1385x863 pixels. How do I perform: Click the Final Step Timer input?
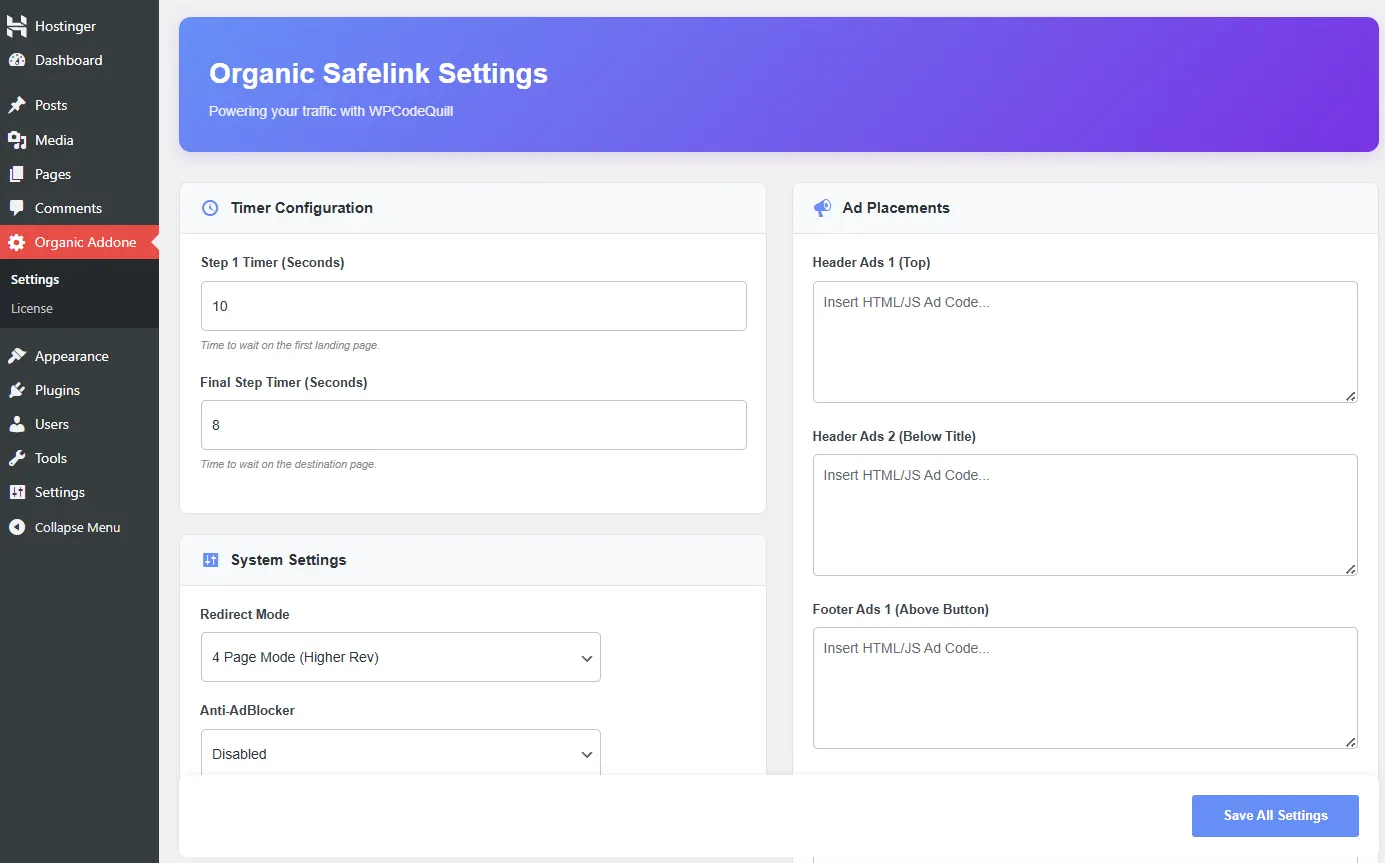pyautogui.click(x=473, y=425)
